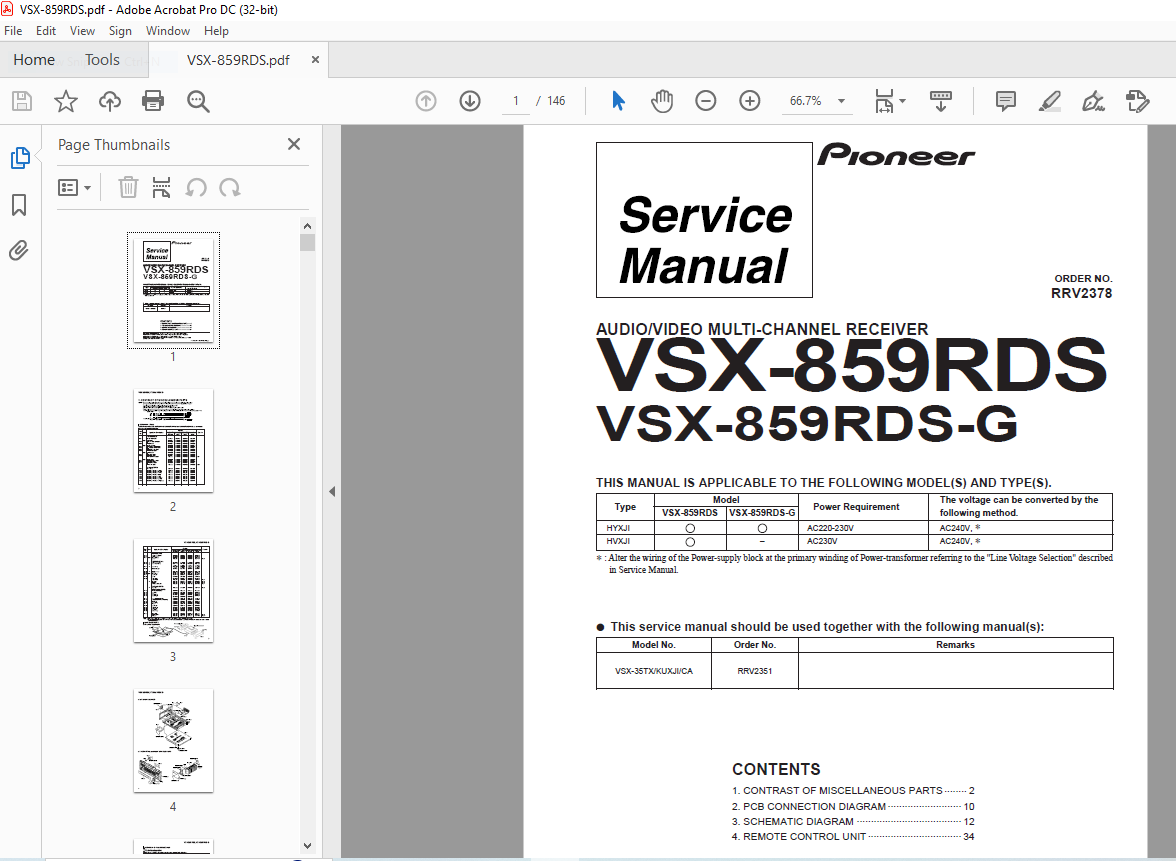The height and width of the screenshot is (861, 1176).
Task: Select page 1 thumbnail
Action: tap(173, 290)
